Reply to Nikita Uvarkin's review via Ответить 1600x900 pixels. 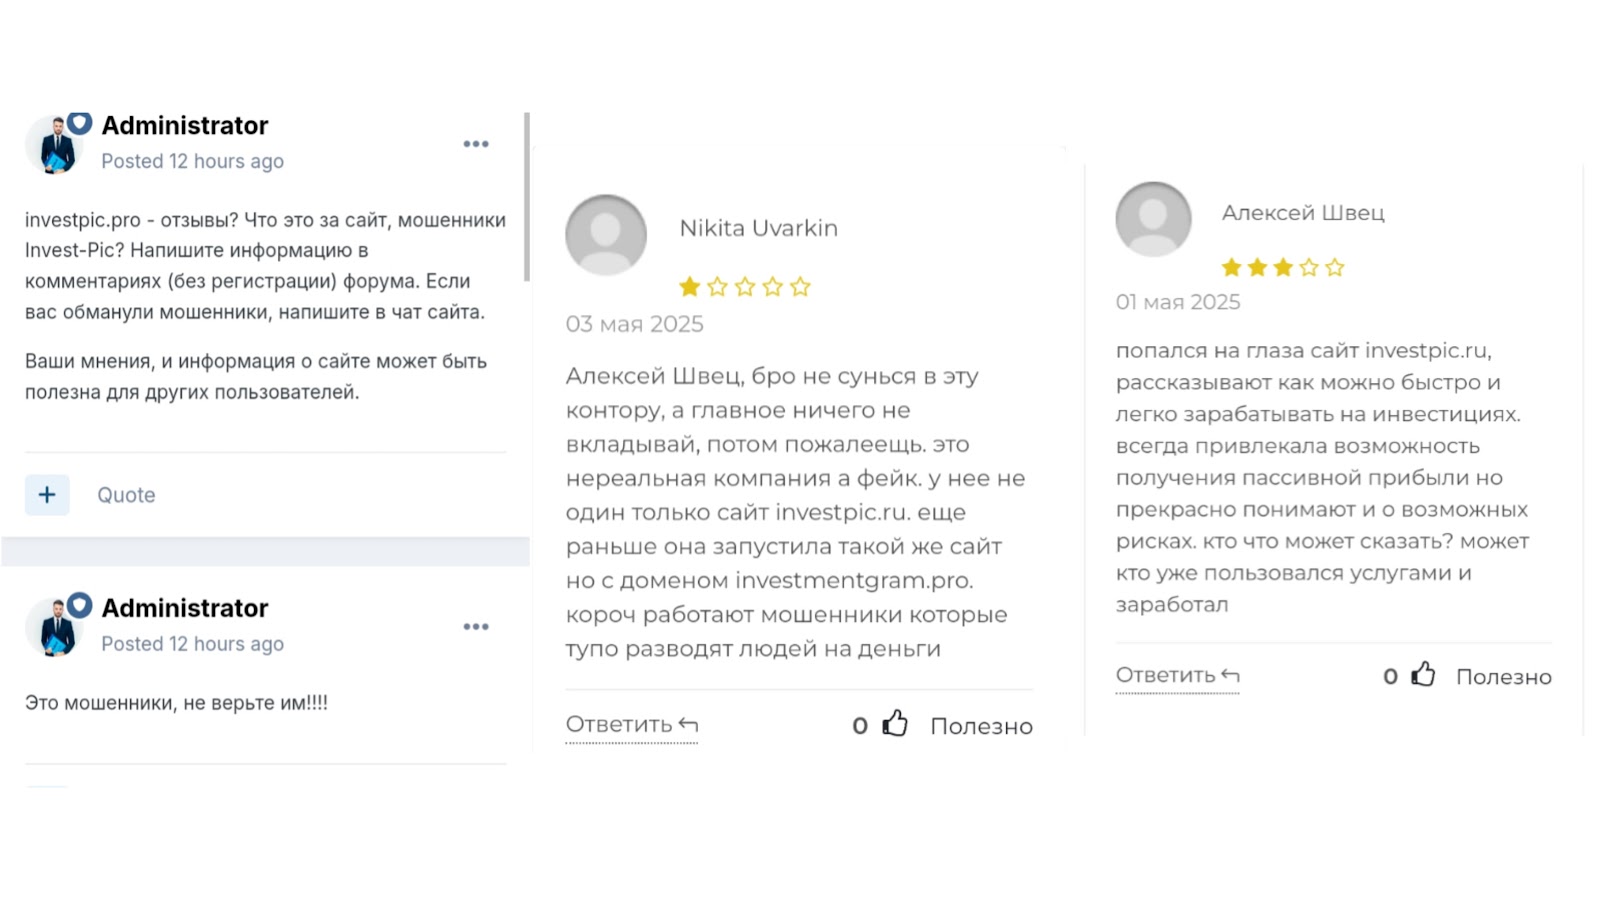[x=631, y=725]
